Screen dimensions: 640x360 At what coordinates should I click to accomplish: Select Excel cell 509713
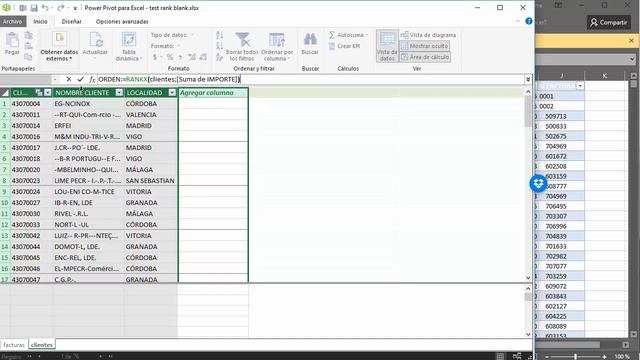(560, 116)
